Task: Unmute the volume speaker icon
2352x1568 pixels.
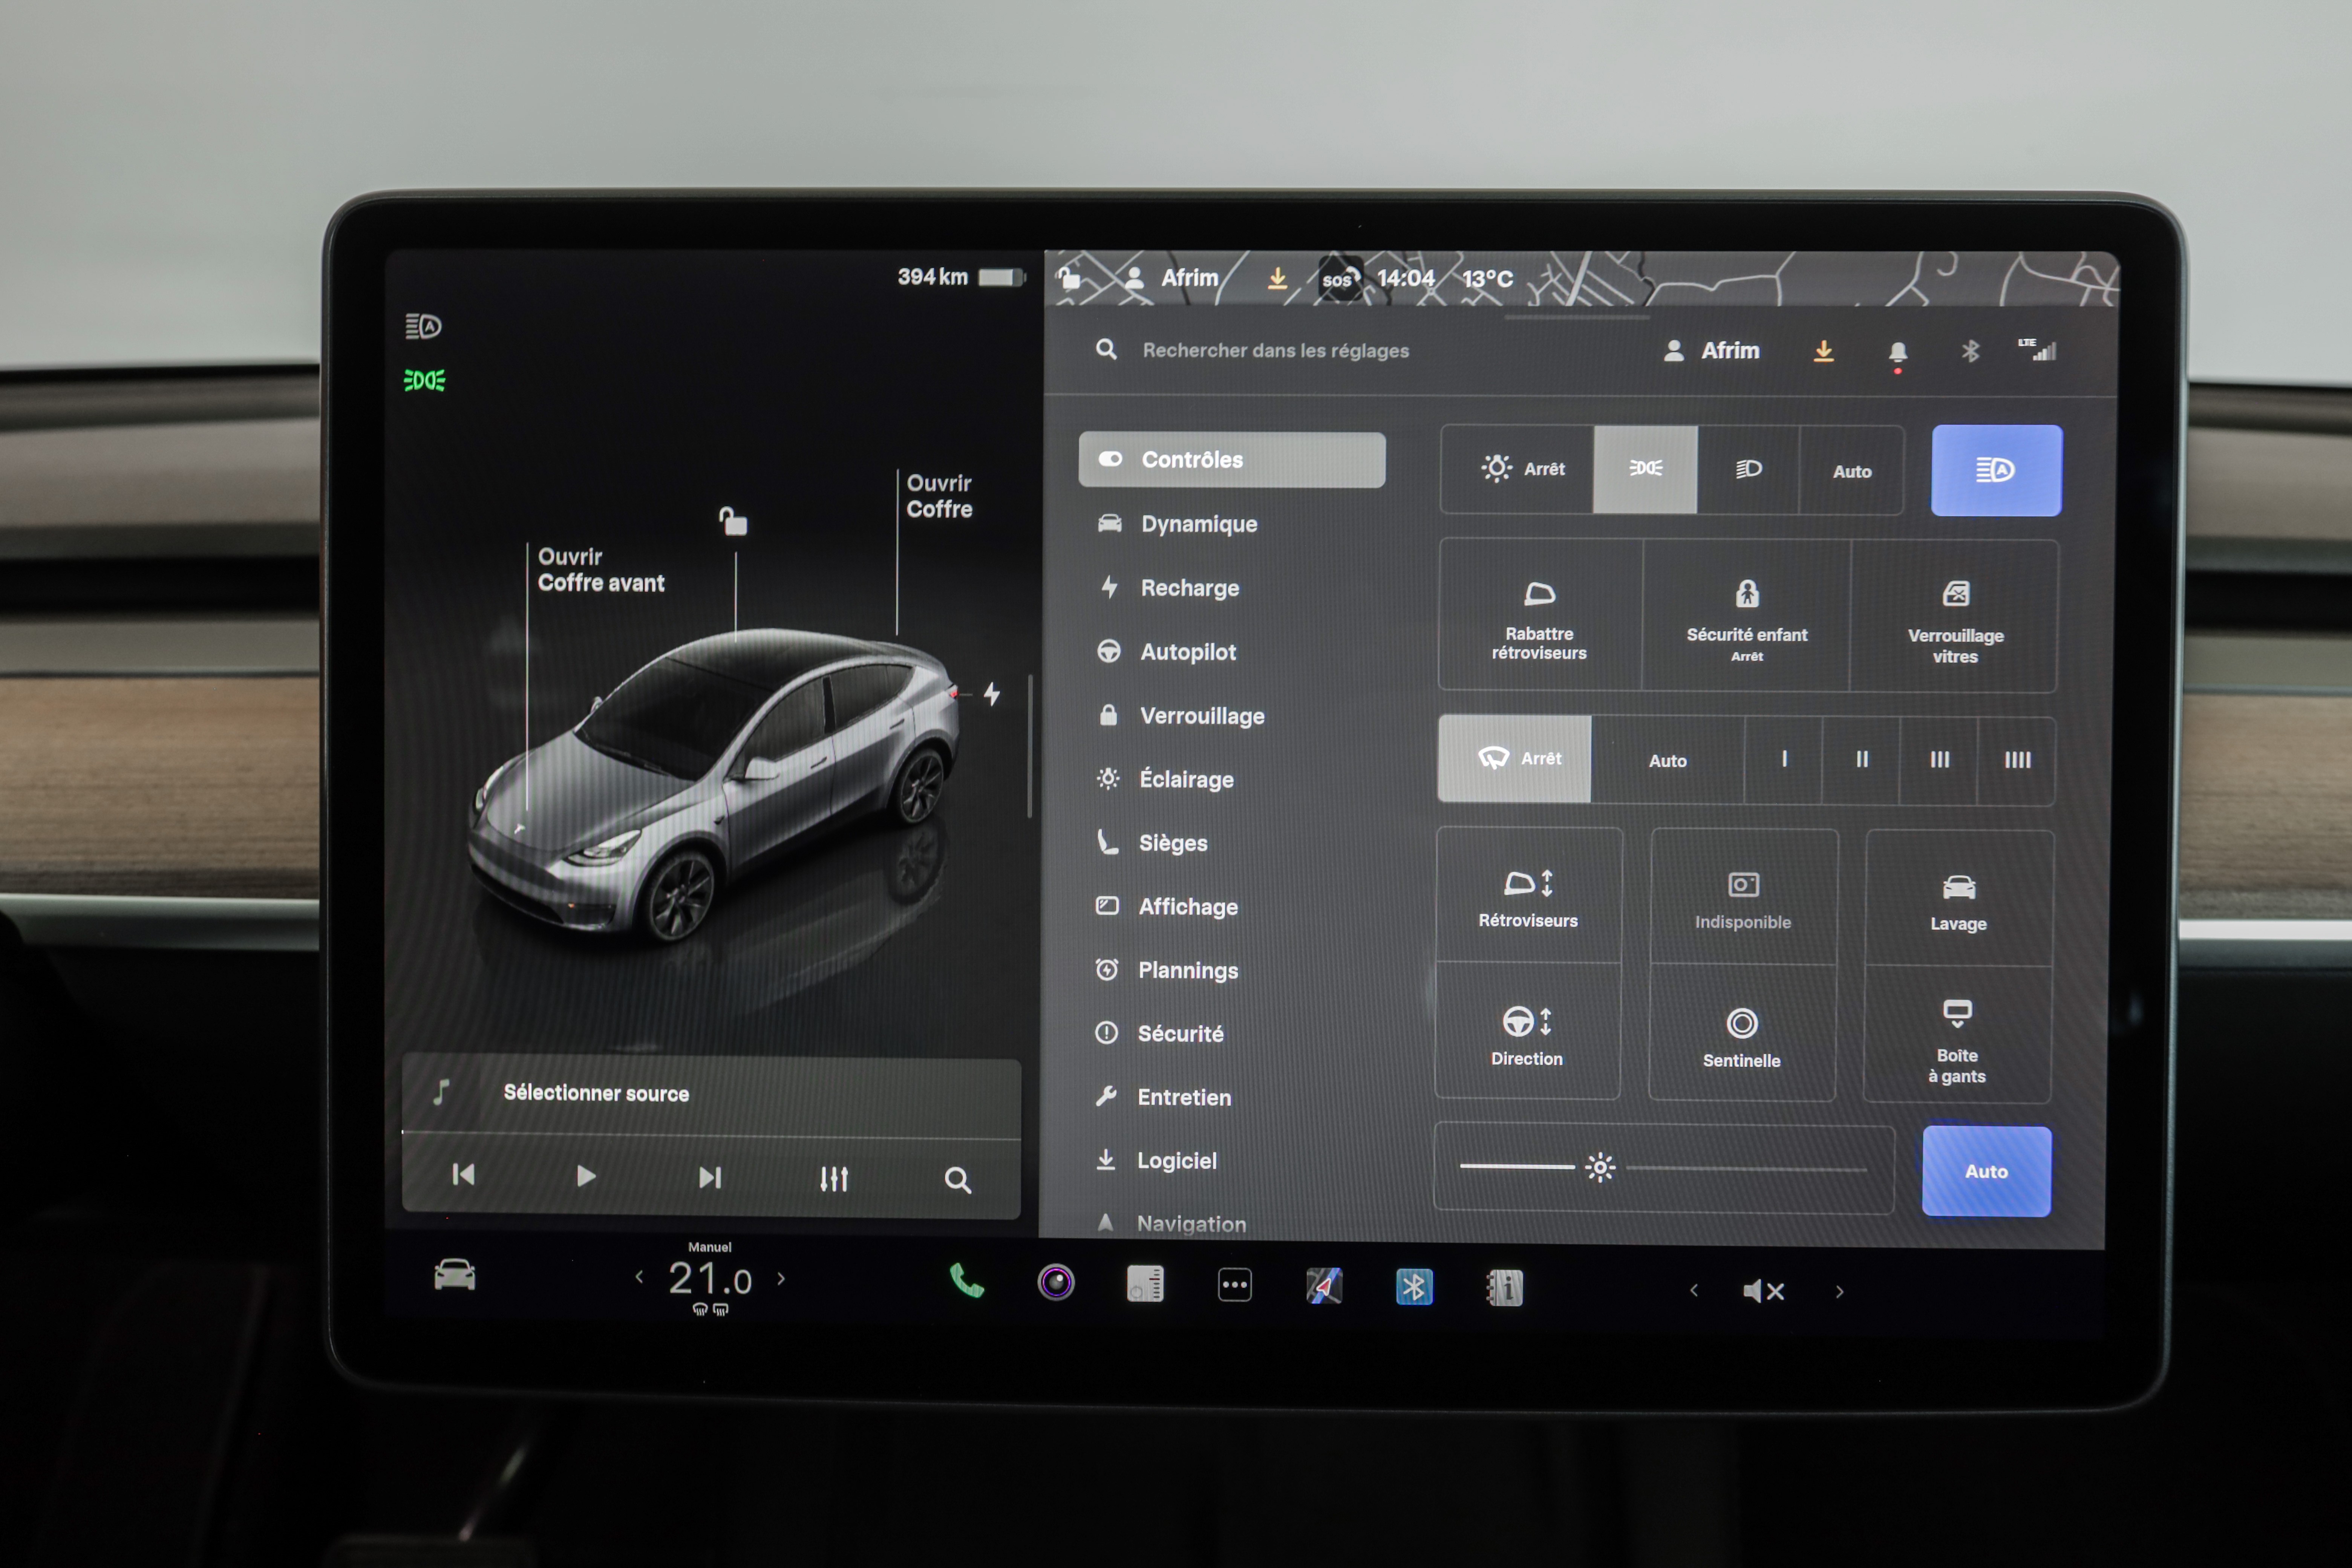Action: [1763, 1291]
